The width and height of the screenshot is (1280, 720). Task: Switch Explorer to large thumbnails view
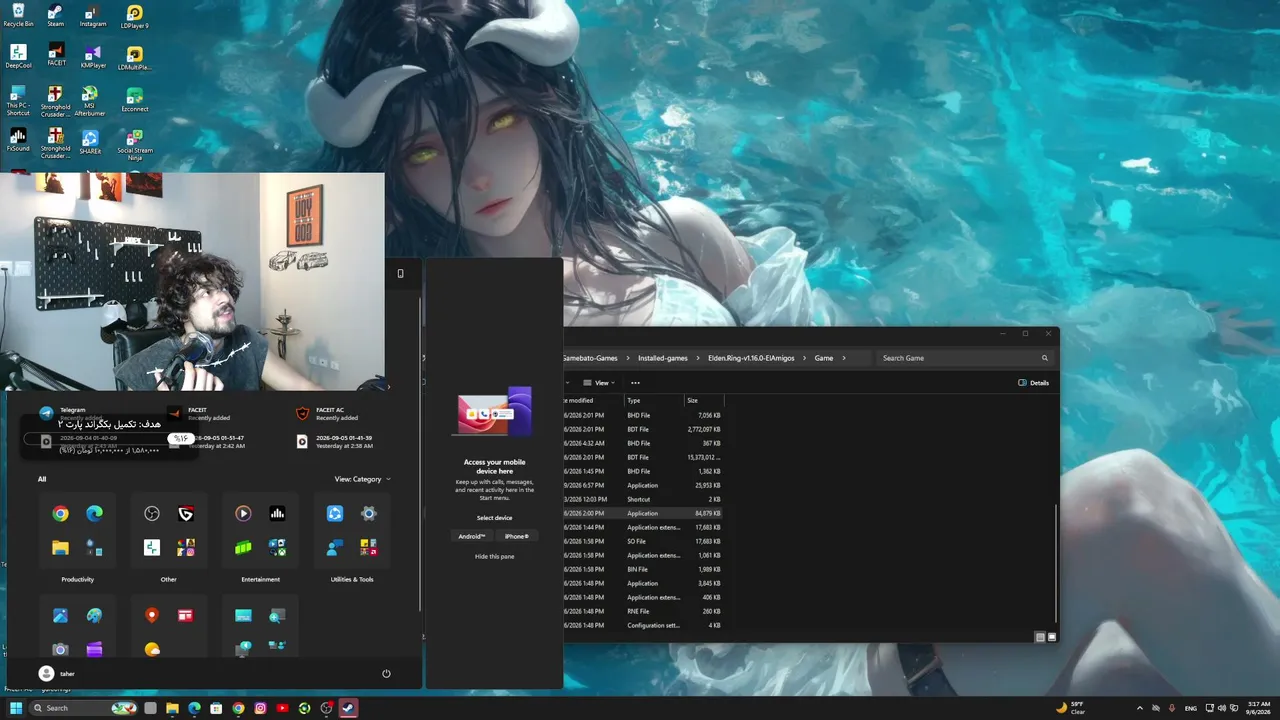tap(1052, 637)
